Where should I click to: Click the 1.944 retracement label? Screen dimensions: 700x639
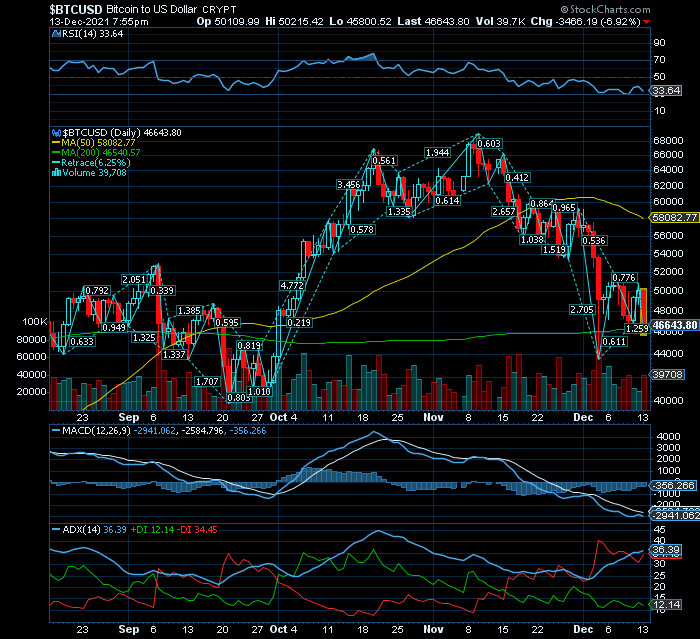[438, 152]
